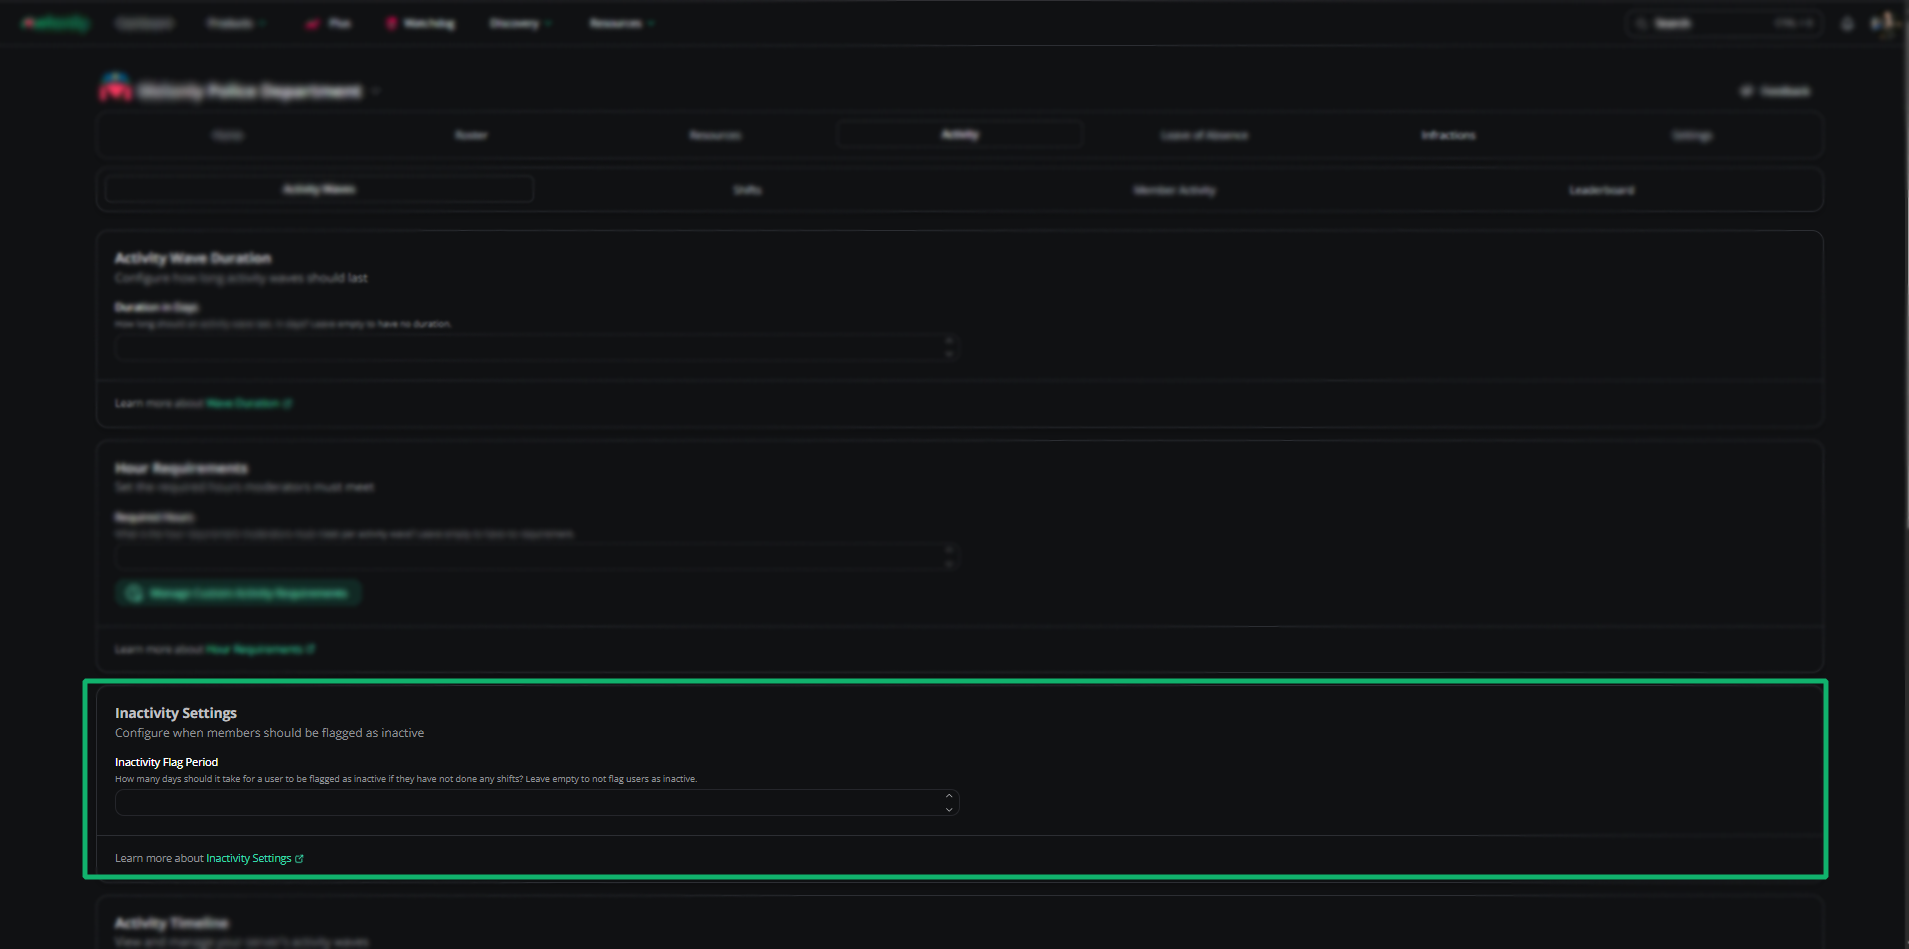The width and height of the screenshot is (1909, 949).
Task: Switch to the Activity Waves sub-tab
Action: (x=319, y=189)
